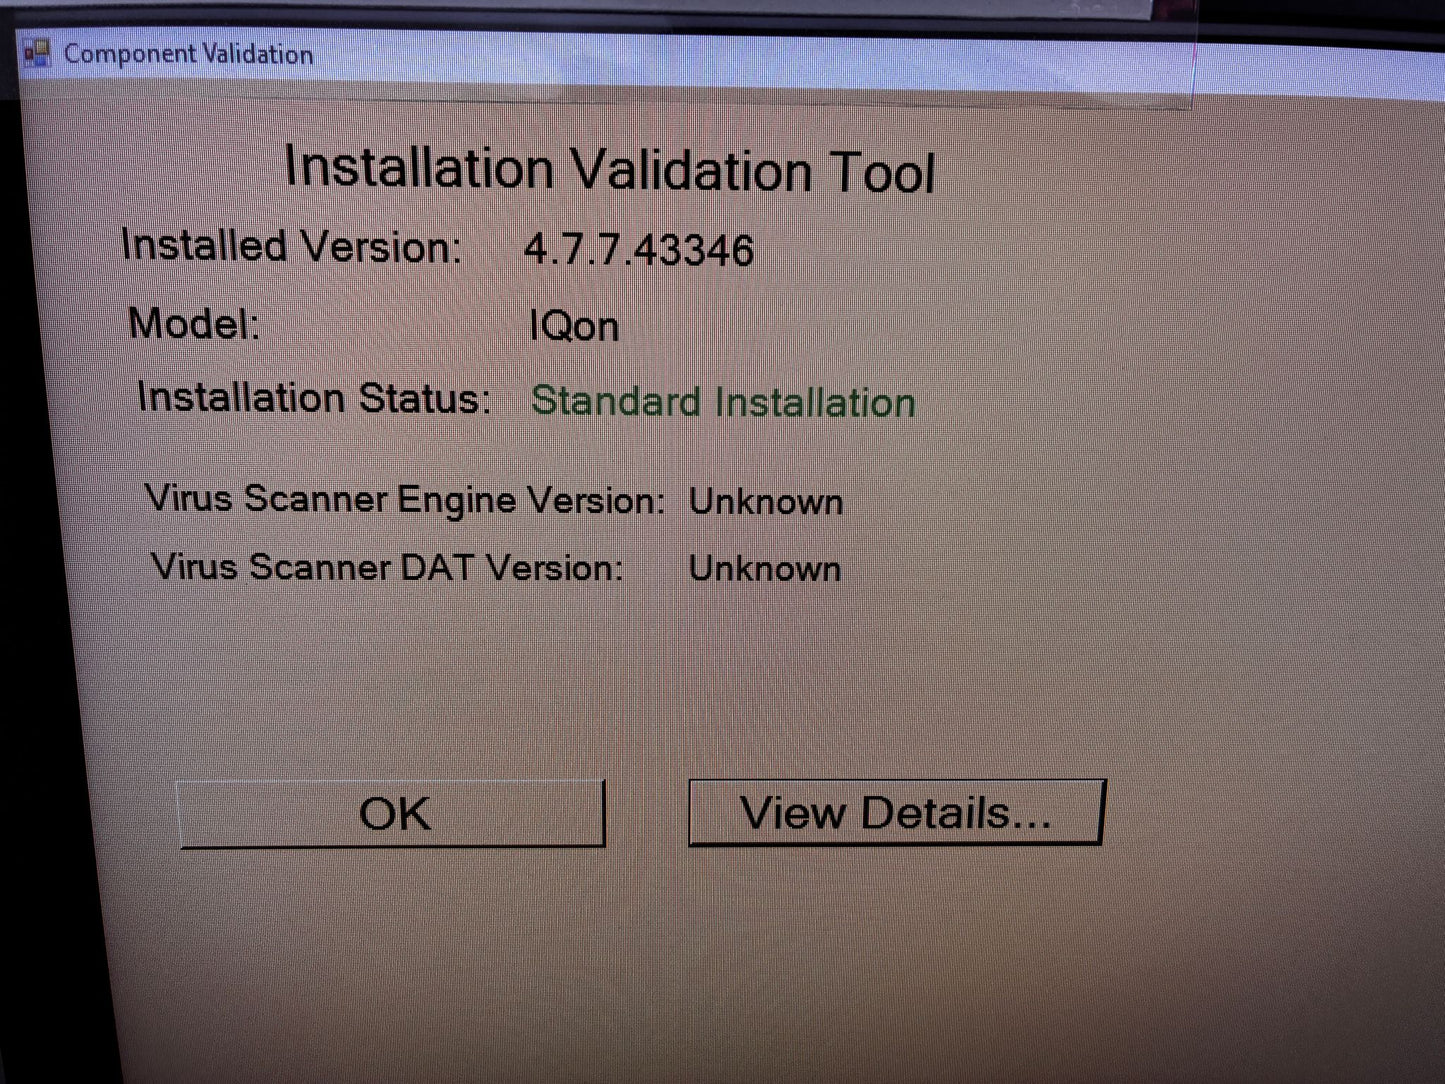
Task: Select the installed version number 4.7.7.43346
Action: click(638, 249)
